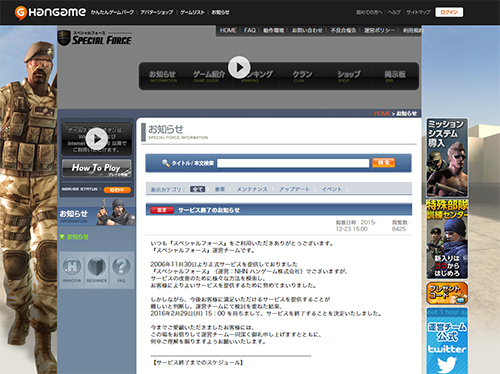This screenshot has height=374, width=500.
Task: Open the クラン navigation menu item
Action: (x=302, y=76)
